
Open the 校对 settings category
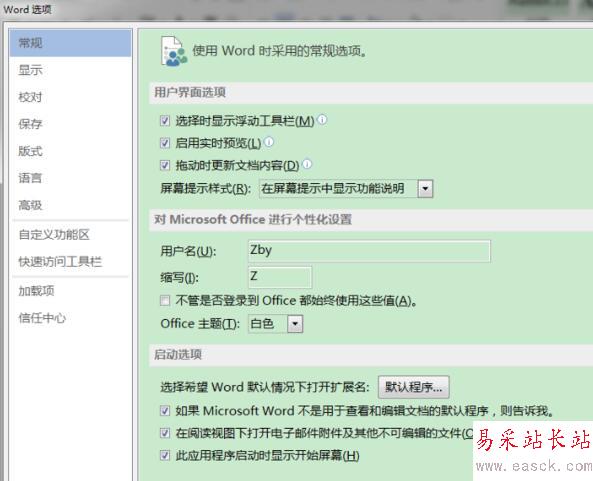(x=70, y=97)
